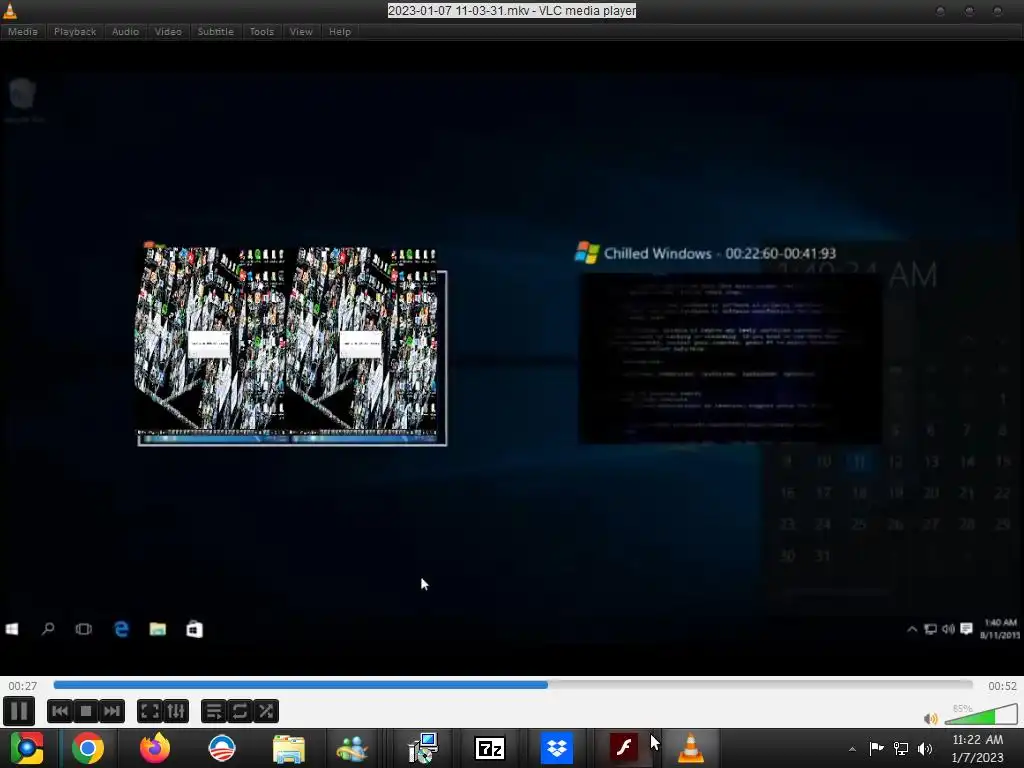Click the VLC cone title icon
This screenshot has width=1024, height=768.
tap(10, 10)
